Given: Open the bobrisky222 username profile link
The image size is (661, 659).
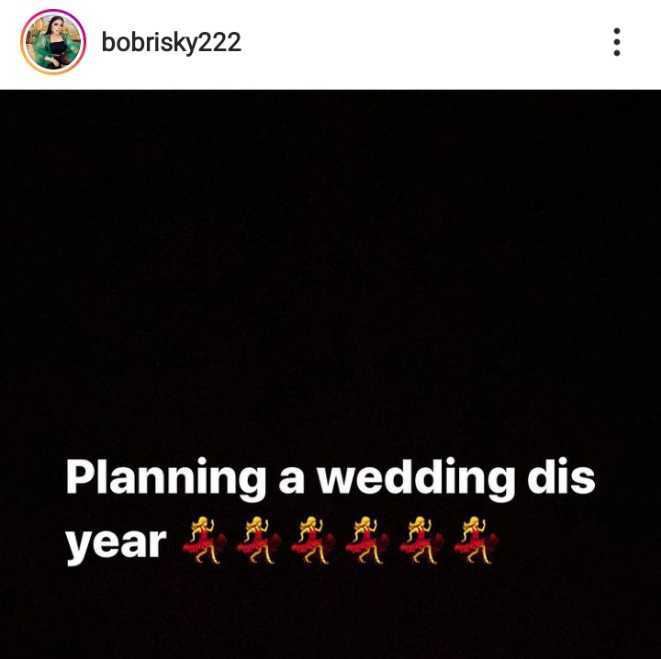Looking at the screenshot, I should point(171,43).
